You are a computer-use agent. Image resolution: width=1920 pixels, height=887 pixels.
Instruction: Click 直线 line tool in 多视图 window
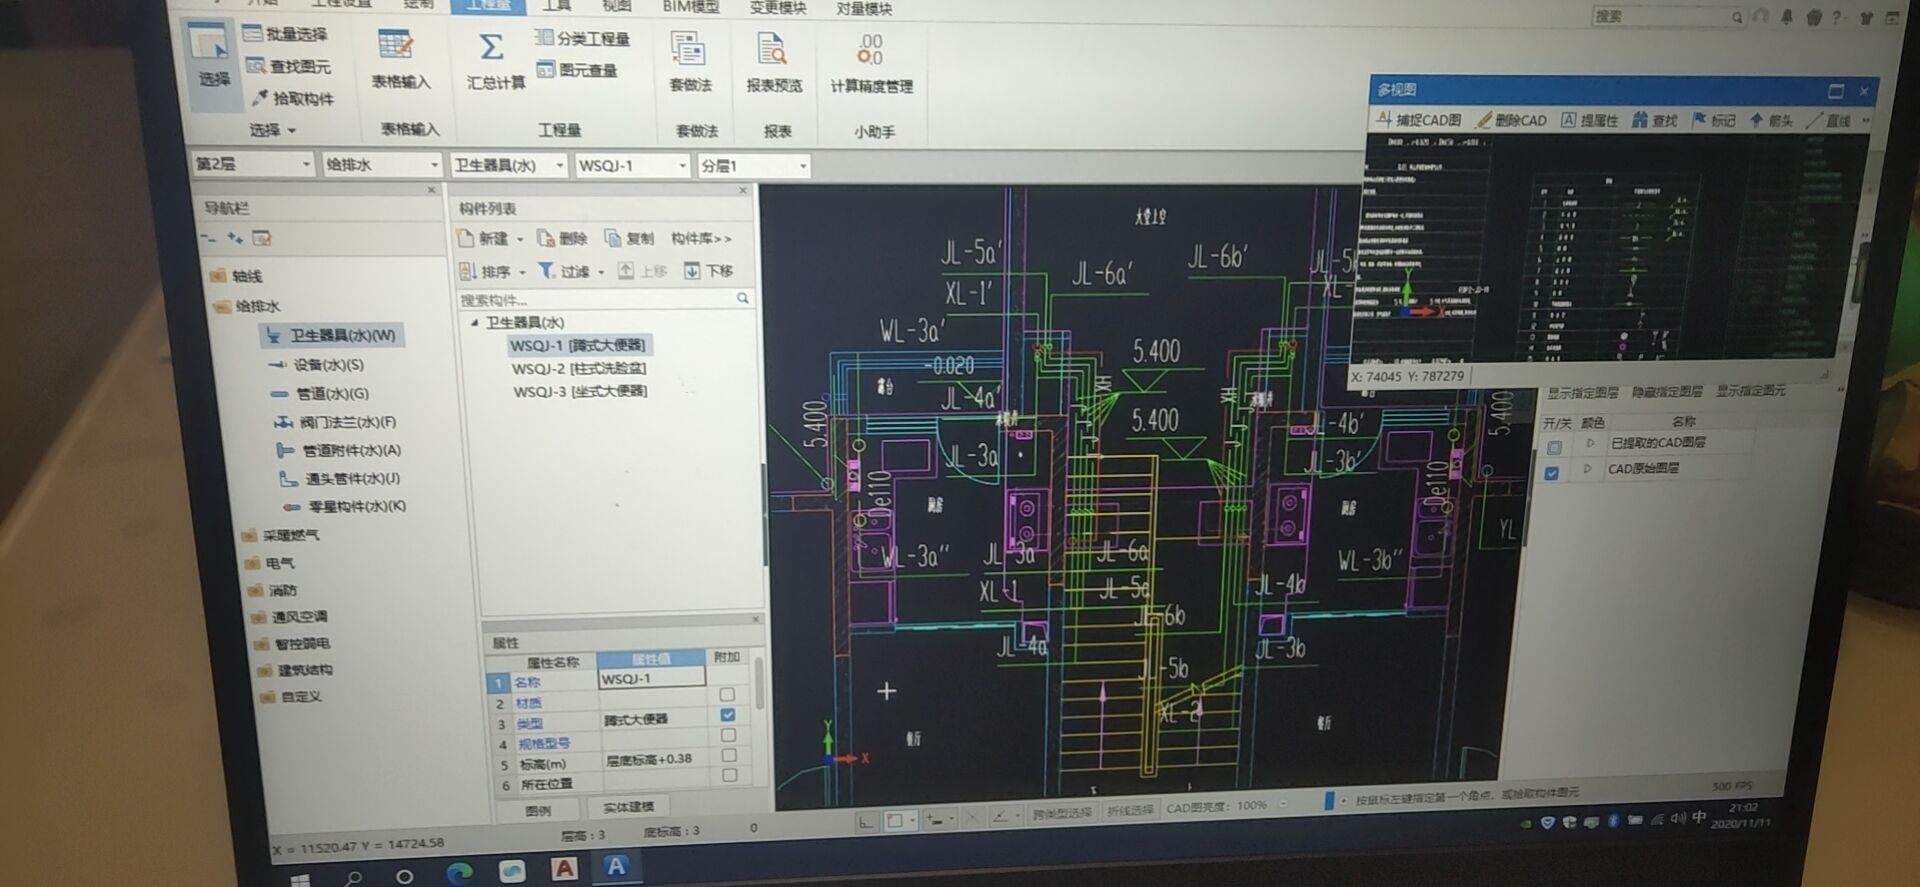1828,120
